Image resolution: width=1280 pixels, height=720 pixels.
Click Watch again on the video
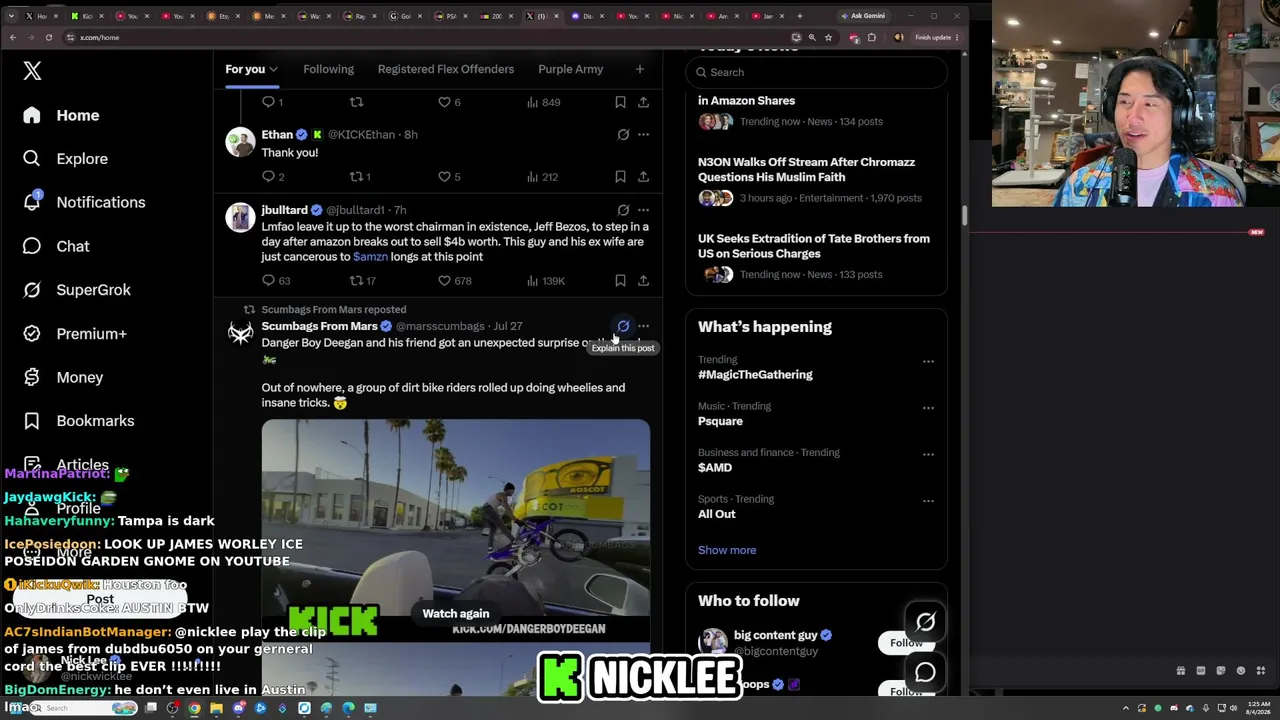pos(455,614)
